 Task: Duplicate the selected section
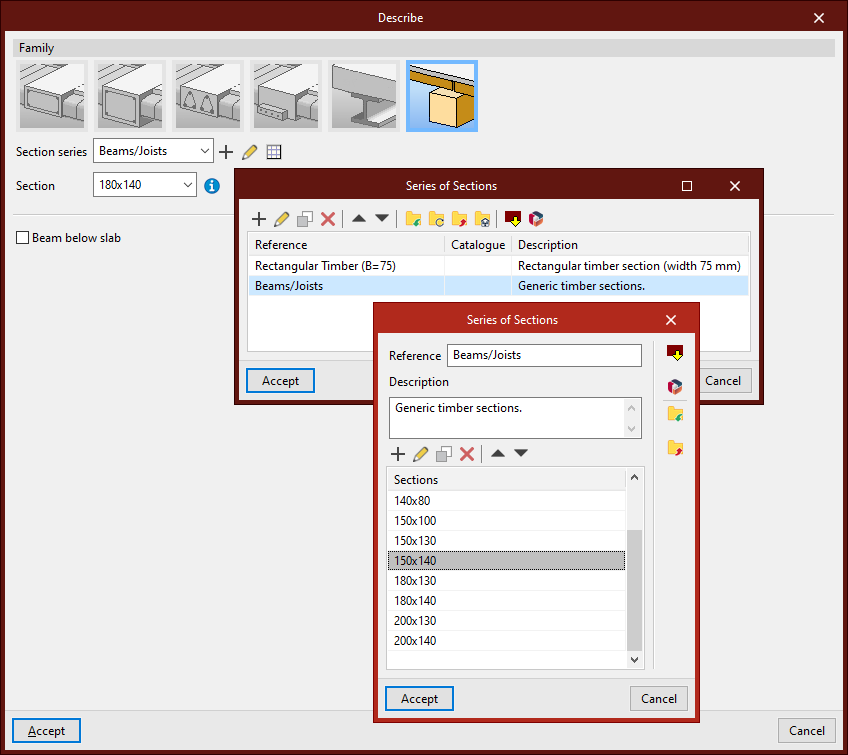(x=444, y=454)
